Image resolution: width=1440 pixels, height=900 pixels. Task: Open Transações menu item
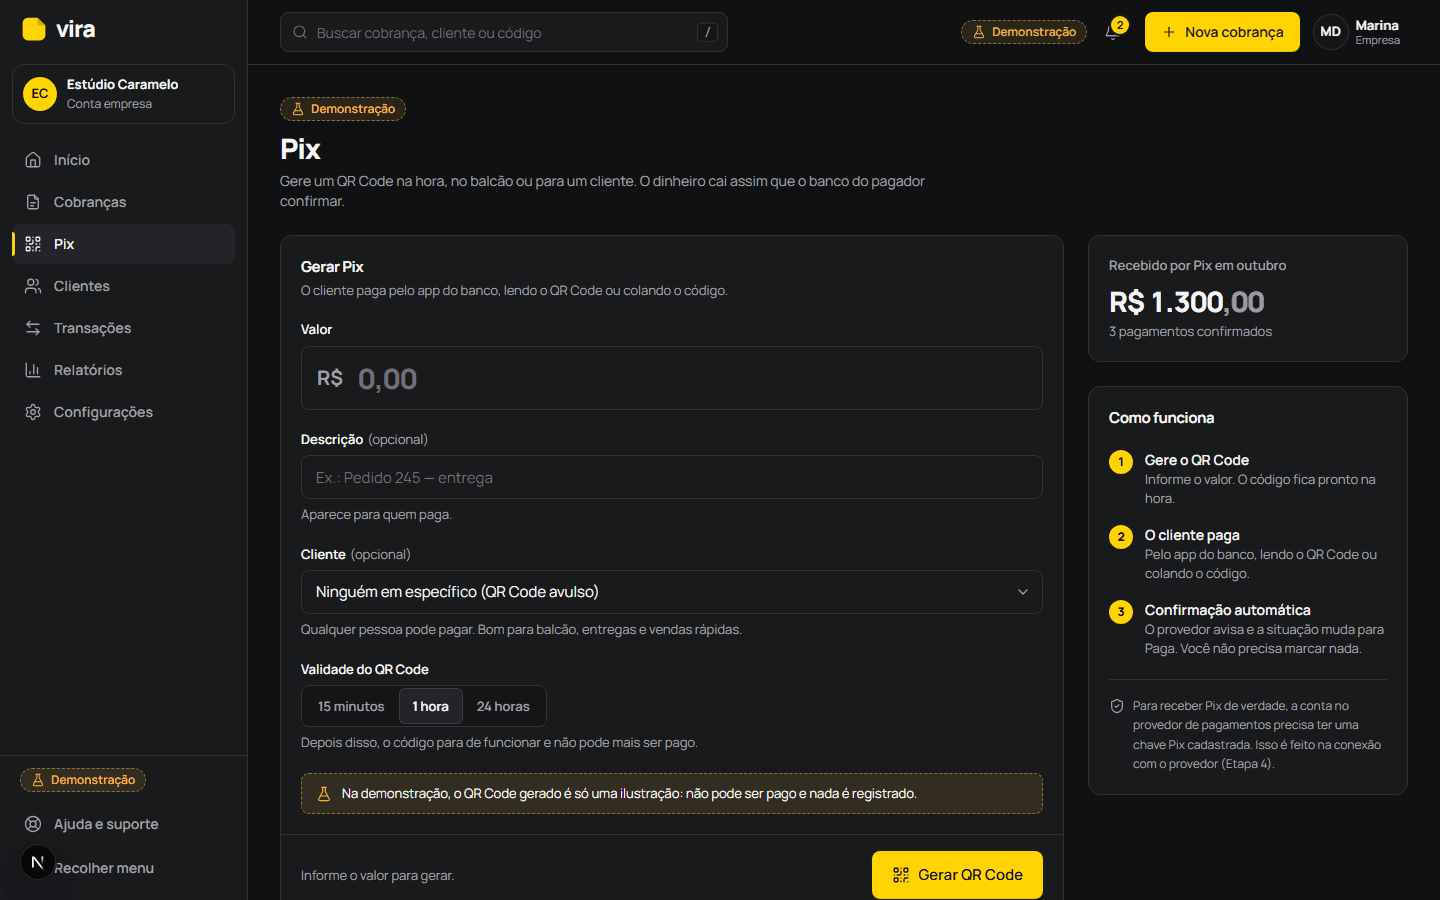tap(123, 328)
